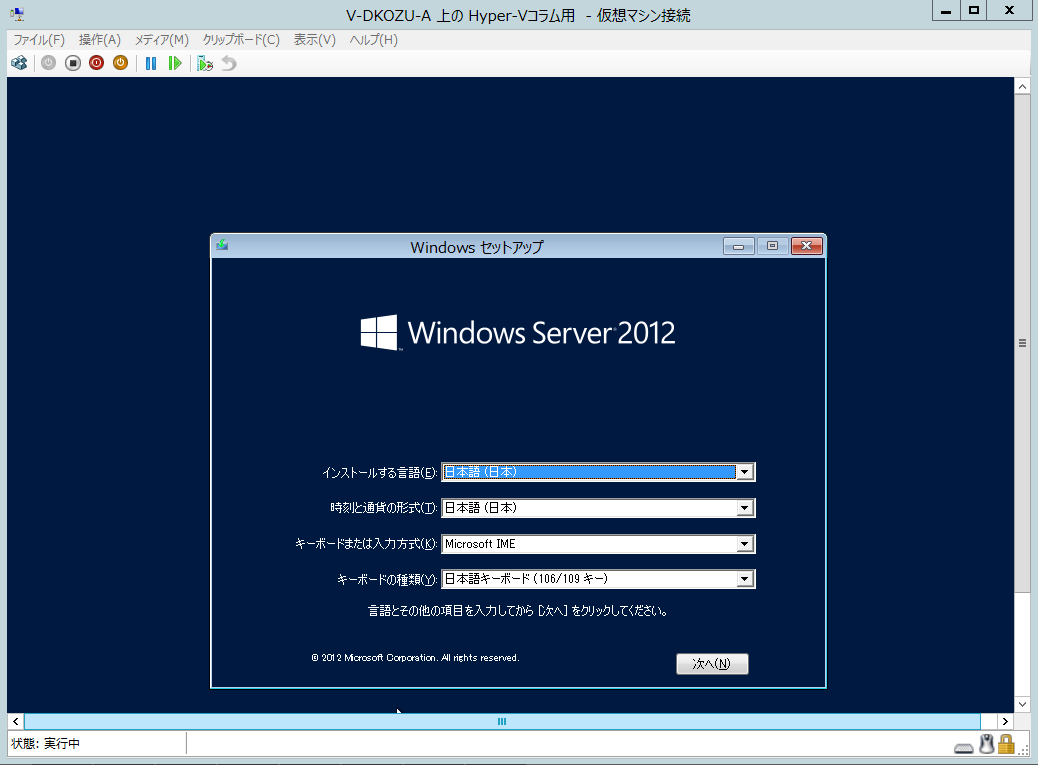Click the mouse status icon in status bar
Screen dimensions: 1038x765
click(986, 744)
